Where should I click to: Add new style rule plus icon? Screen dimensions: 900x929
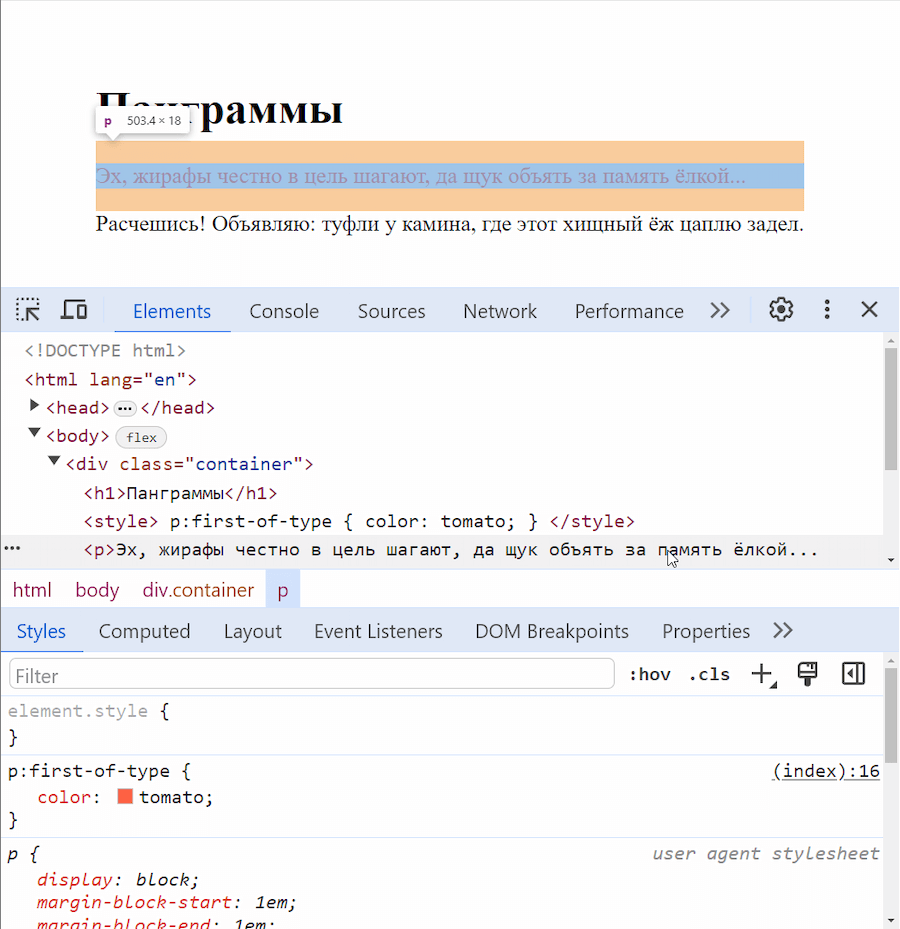(763, 675)
